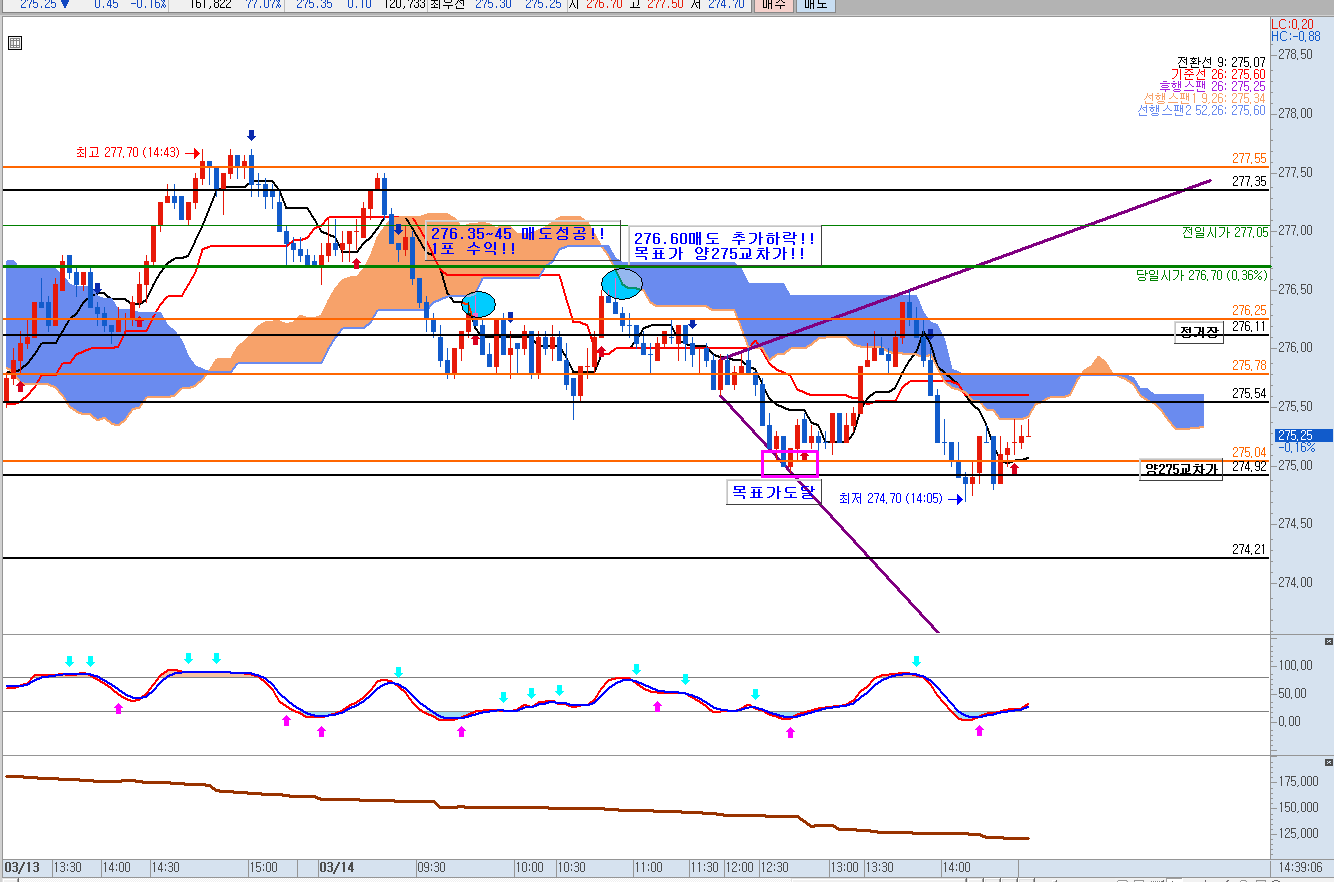The height and width of the screenshot is (882, 1334).
Task: Click the grid icon at chart top-left
Action: coord(14,43)
